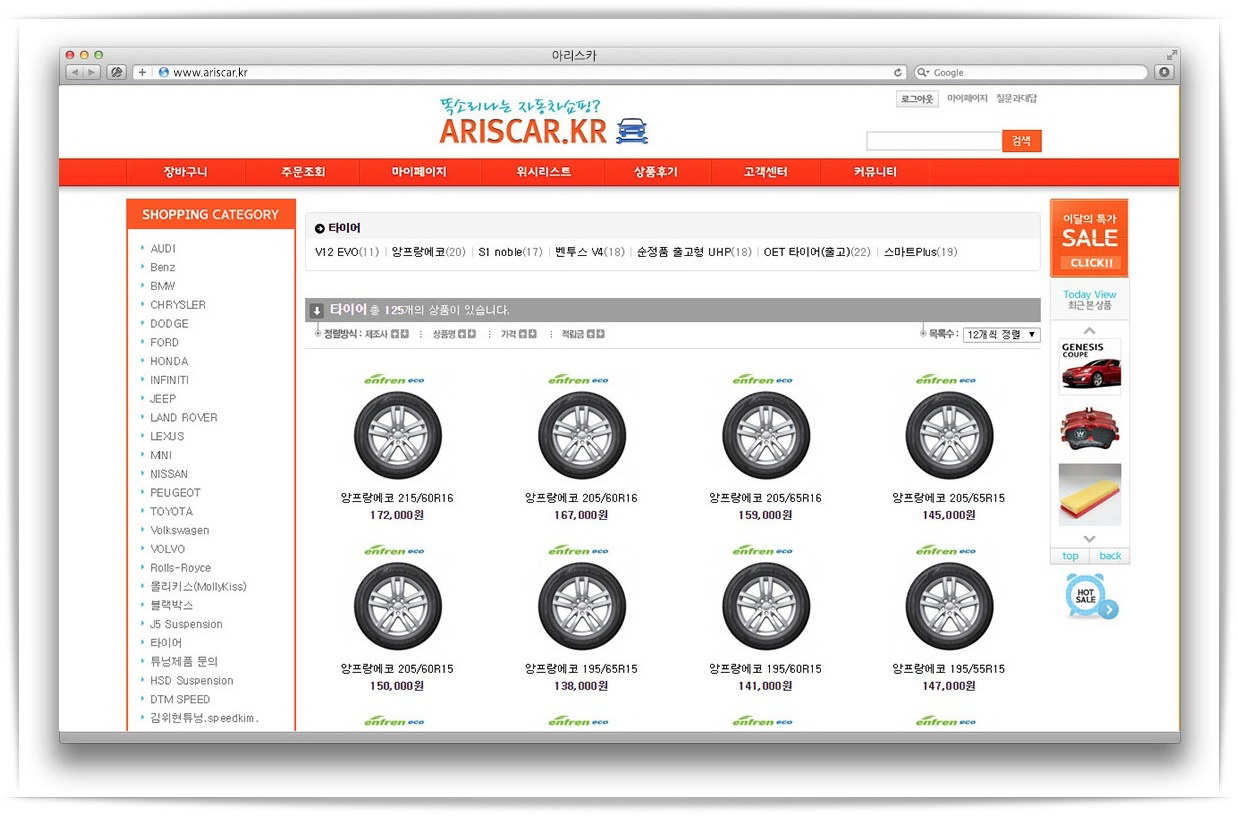Image resolution: width=1238 pixels, height=816 pixels.
Task: Click Safari's forward arrow button
Action: 92,72
